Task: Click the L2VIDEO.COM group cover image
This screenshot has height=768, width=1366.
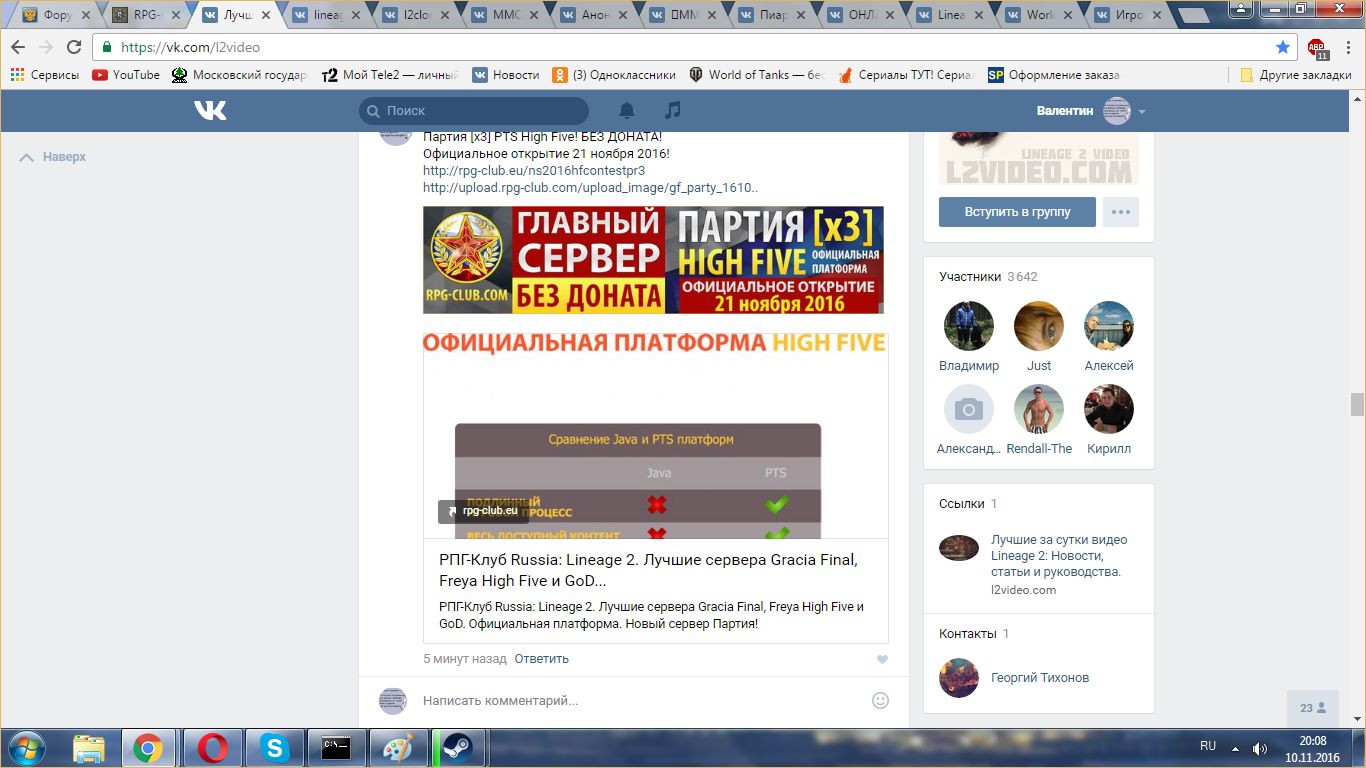Action: [1038, 158]
